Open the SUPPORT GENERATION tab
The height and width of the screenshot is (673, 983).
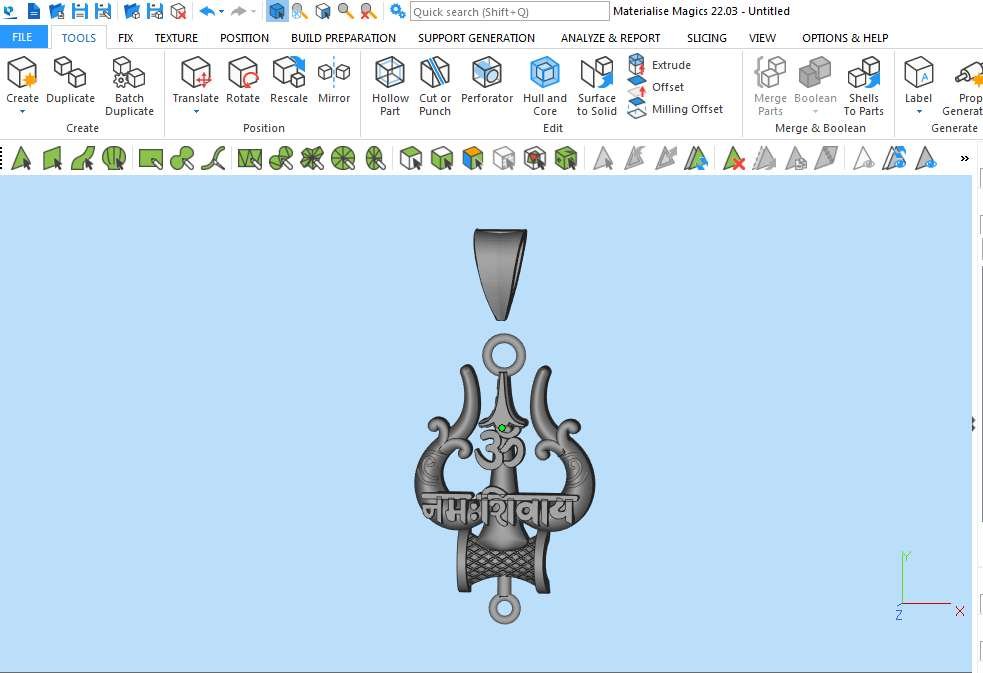click(476, 38)
